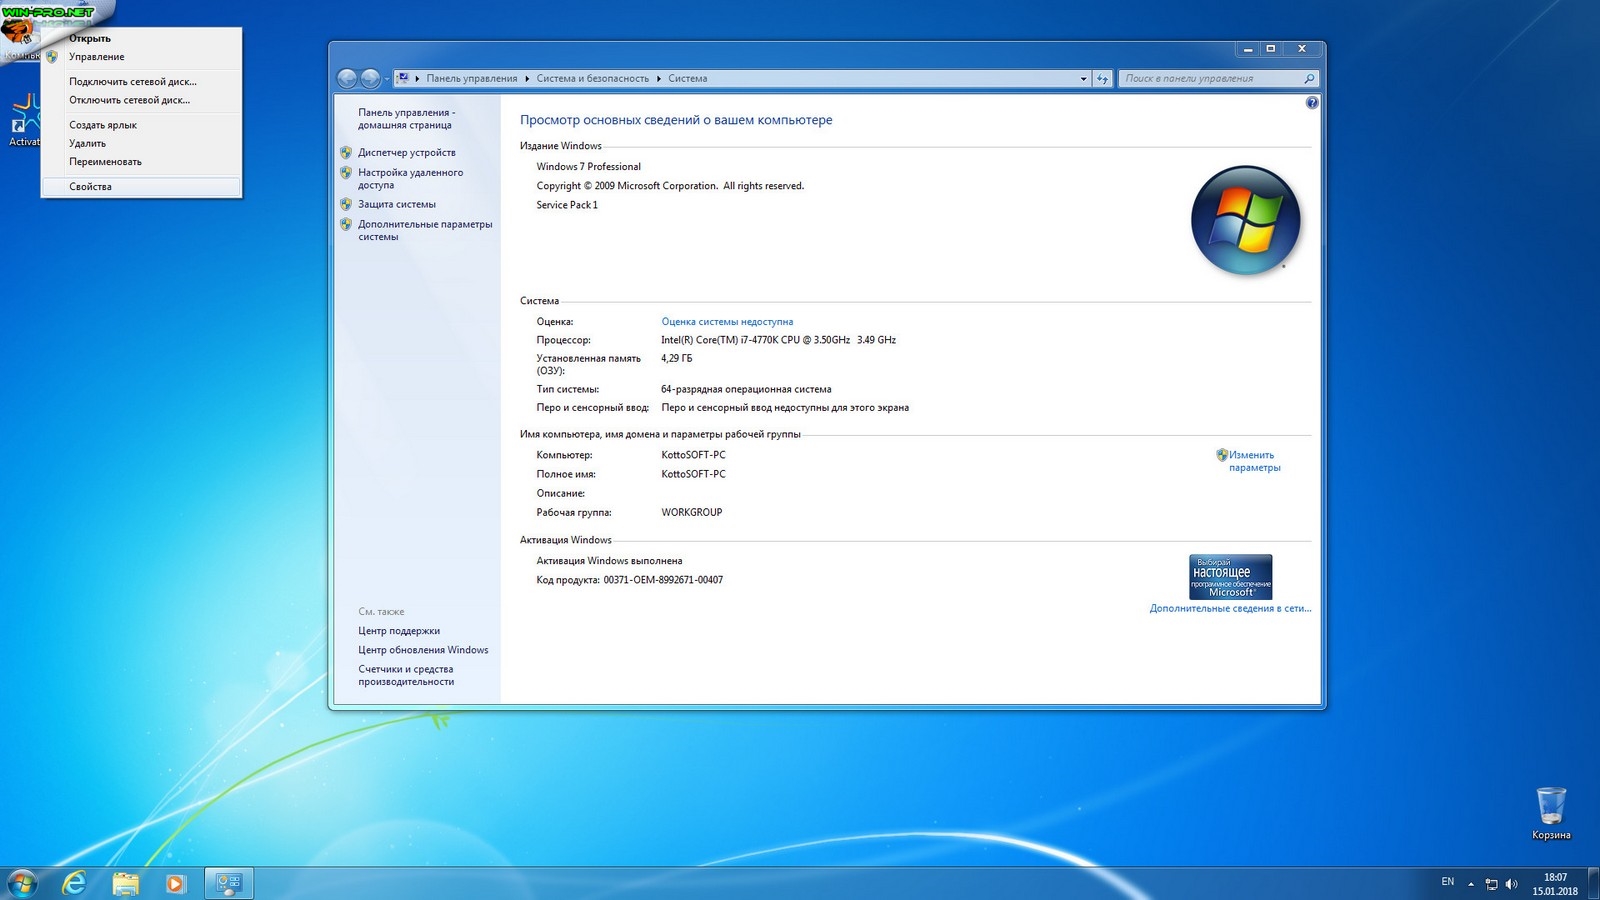Choose Управление from the context menu
1600x900 pixels.
click(96, 57)
